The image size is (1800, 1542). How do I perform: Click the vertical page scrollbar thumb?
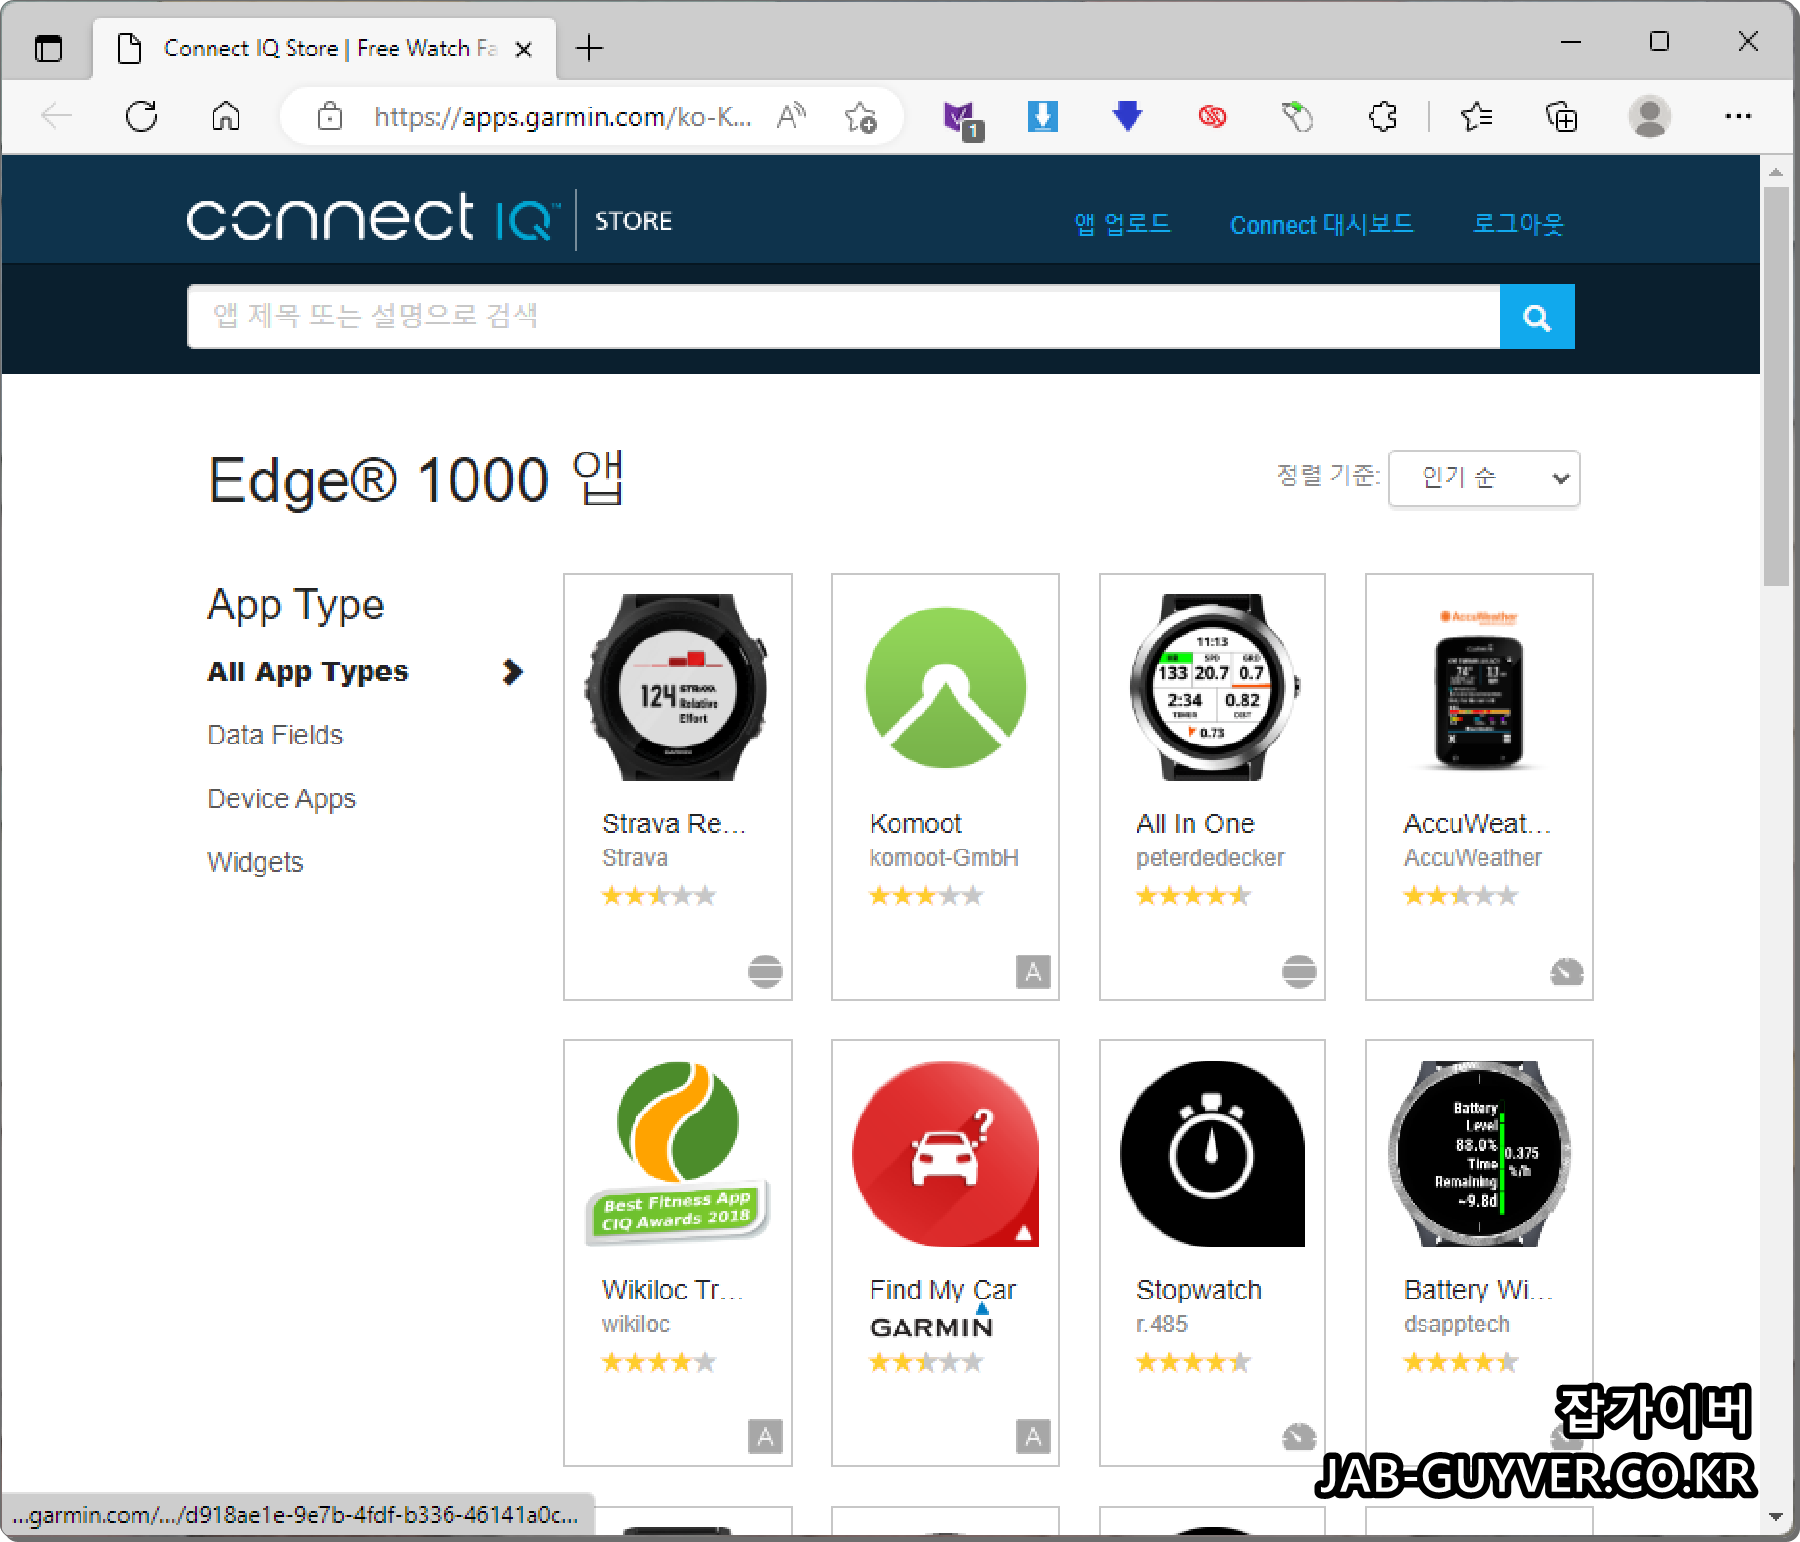[x=1776, y=386]
